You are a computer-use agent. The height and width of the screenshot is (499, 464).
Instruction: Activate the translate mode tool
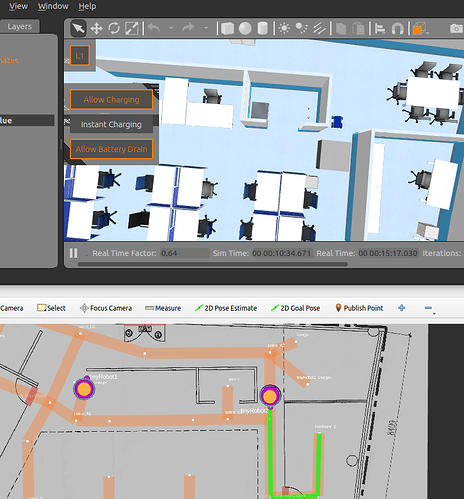tap(96, 28)
